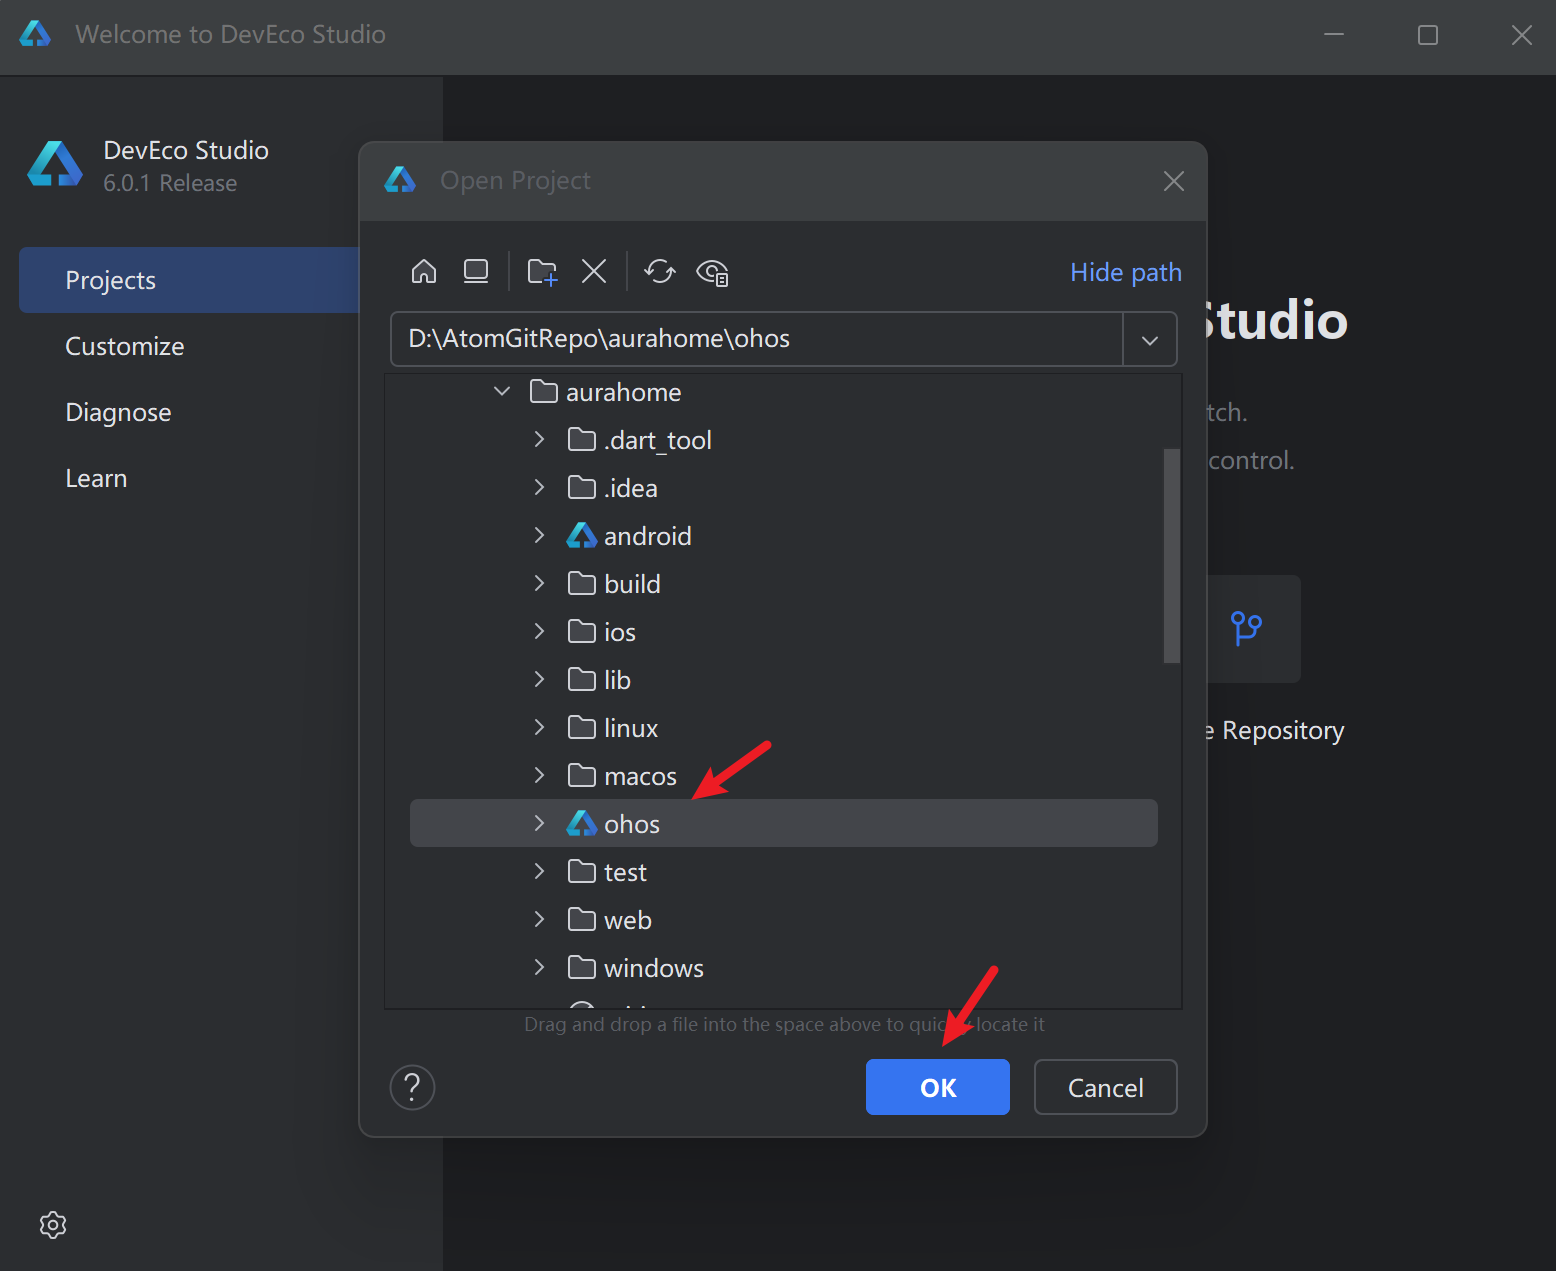
Task: Select the 'ohos' tree row text
Action: pyautogui.click(x=632, y=824)
